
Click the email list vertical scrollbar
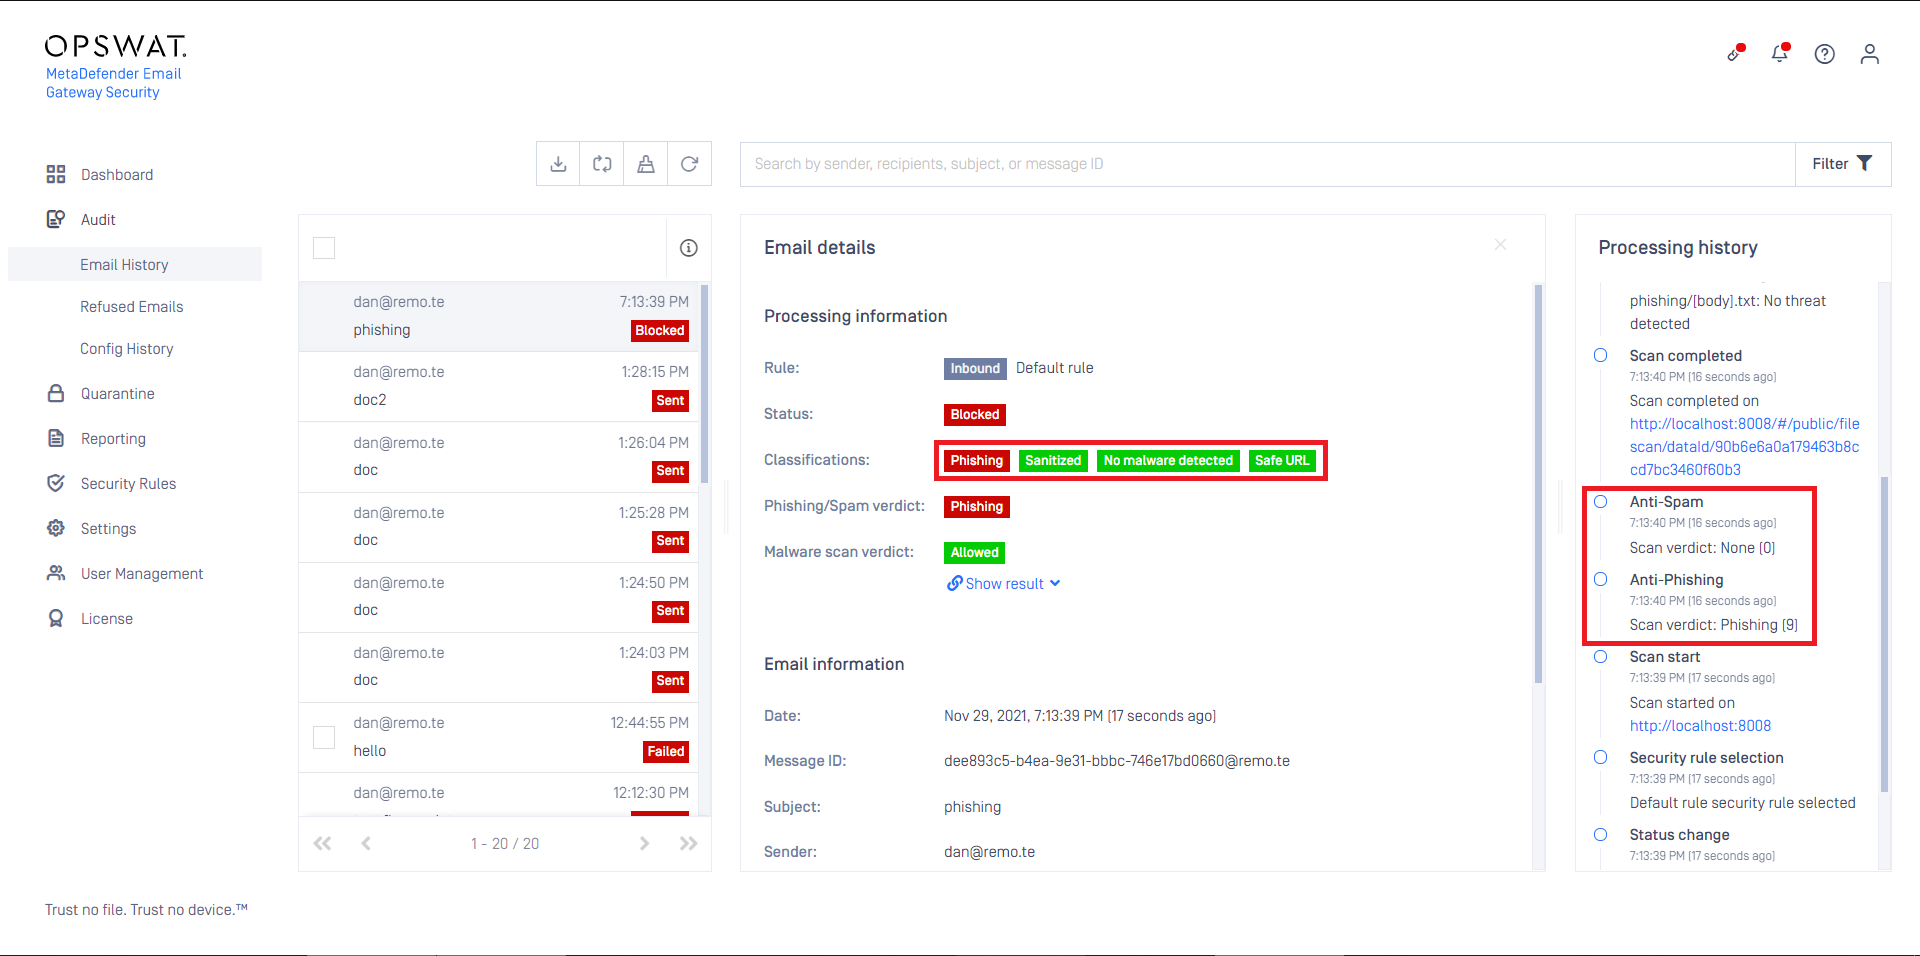[705, 384]
